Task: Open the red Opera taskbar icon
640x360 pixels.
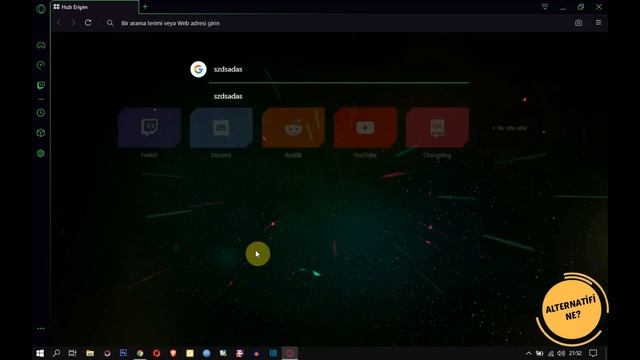Action: [x=156, y=353]
